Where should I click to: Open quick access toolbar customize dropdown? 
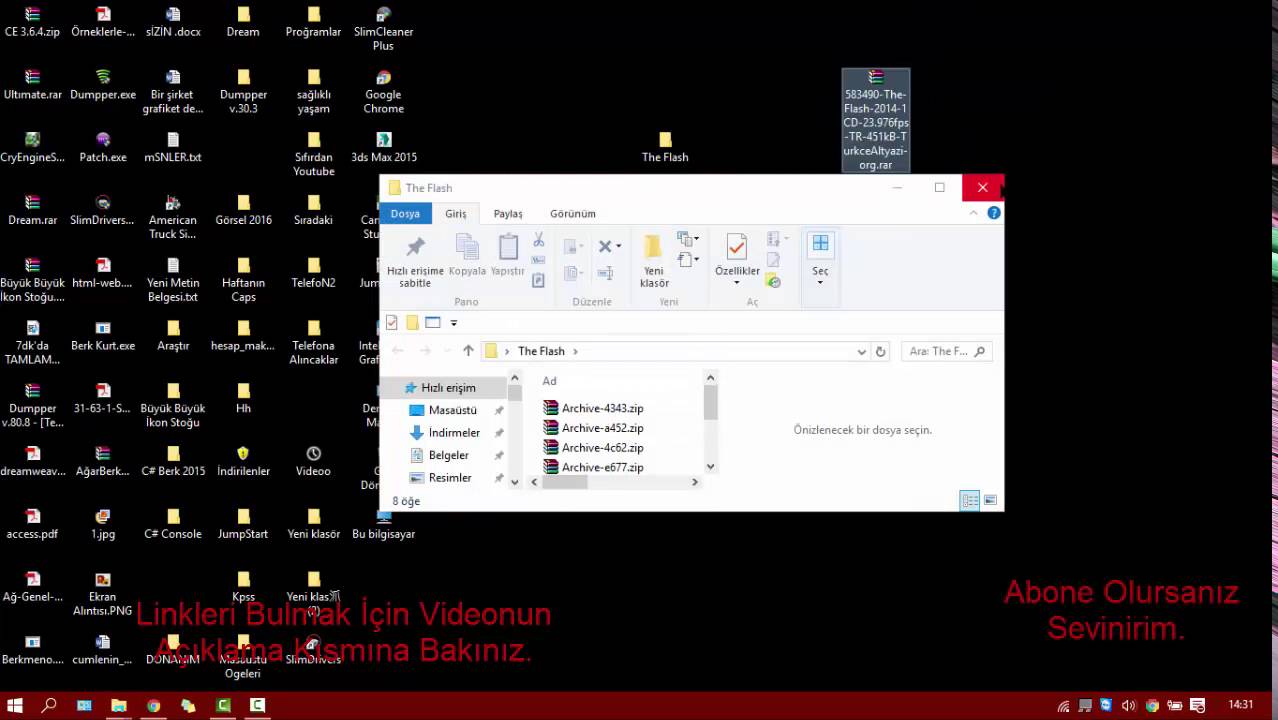coord(453,322)
